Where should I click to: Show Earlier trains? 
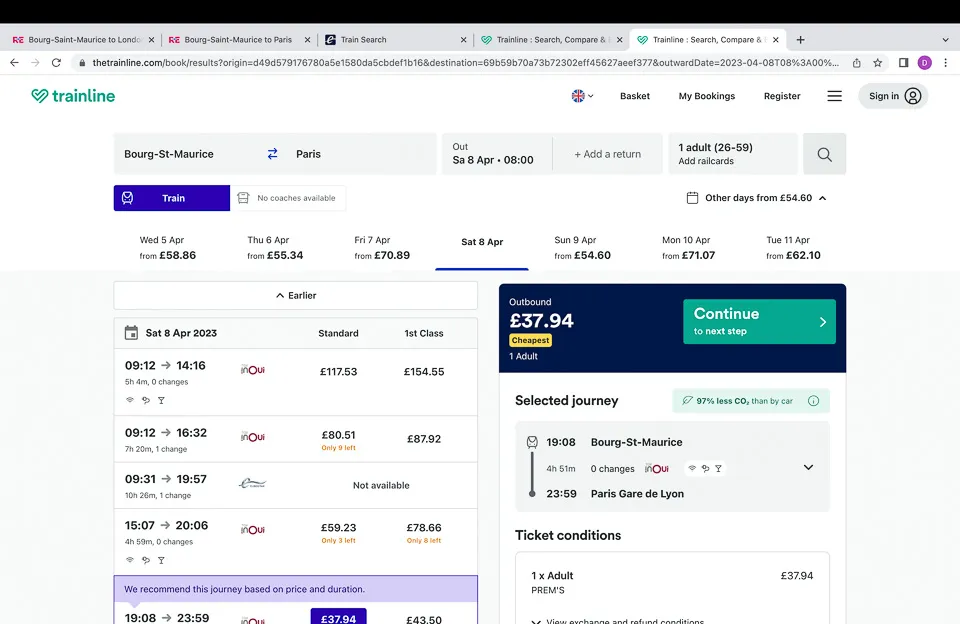[x=296, y=296]
